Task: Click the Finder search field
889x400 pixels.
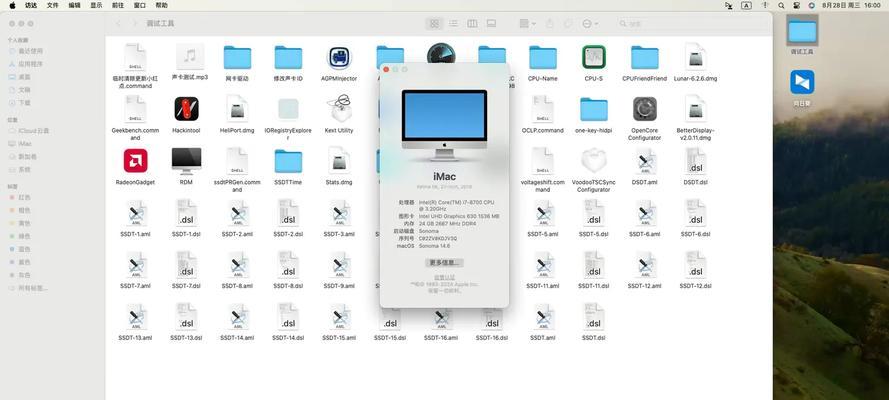Action: click(x=691, y=23)
